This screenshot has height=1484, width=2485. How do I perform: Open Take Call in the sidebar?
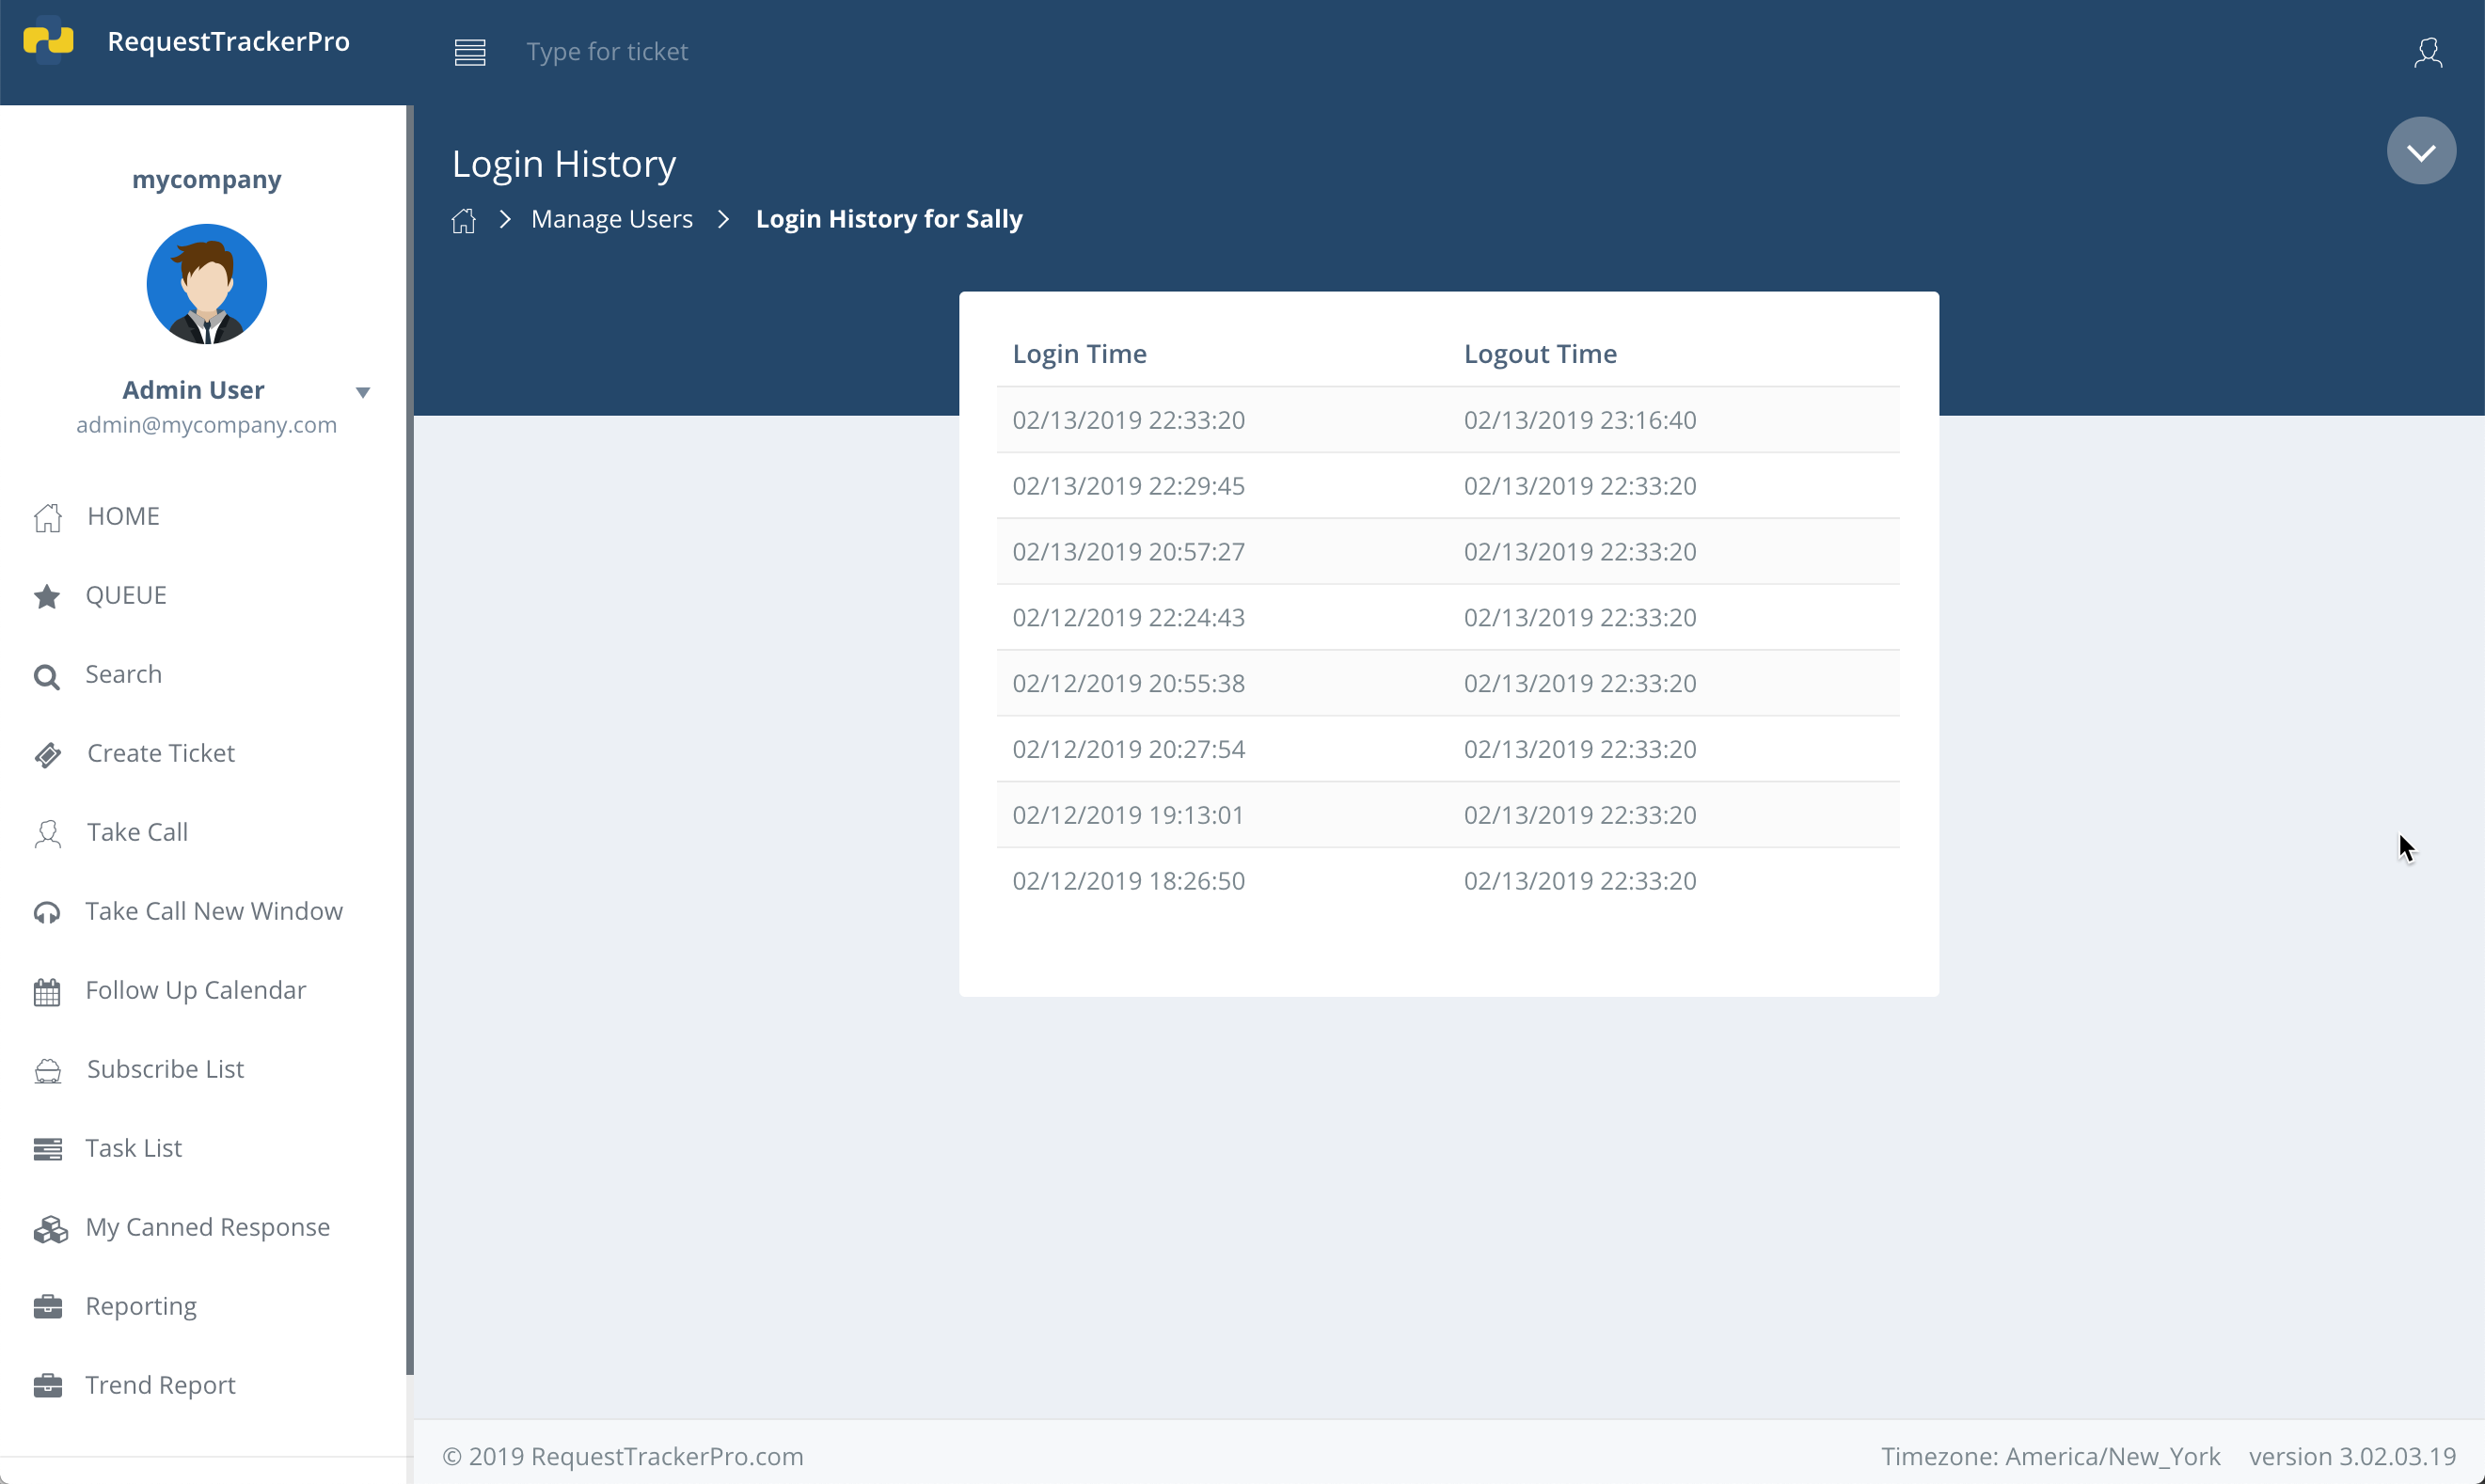[x=137, y=832]
